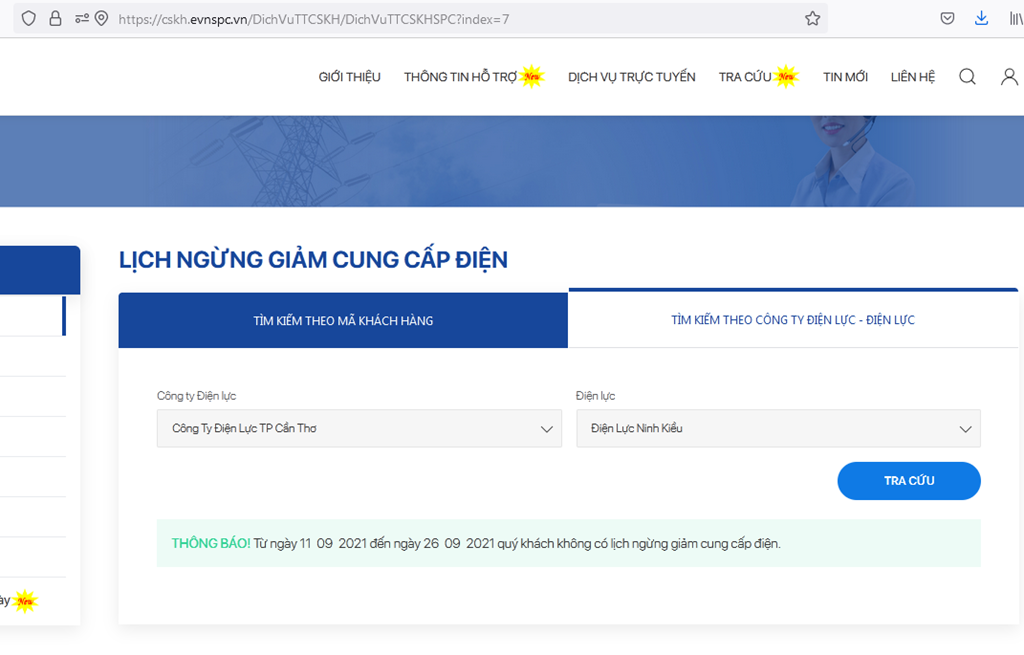
Task: Click TRA CỨU in the top navigation
Action: [745, 77]
